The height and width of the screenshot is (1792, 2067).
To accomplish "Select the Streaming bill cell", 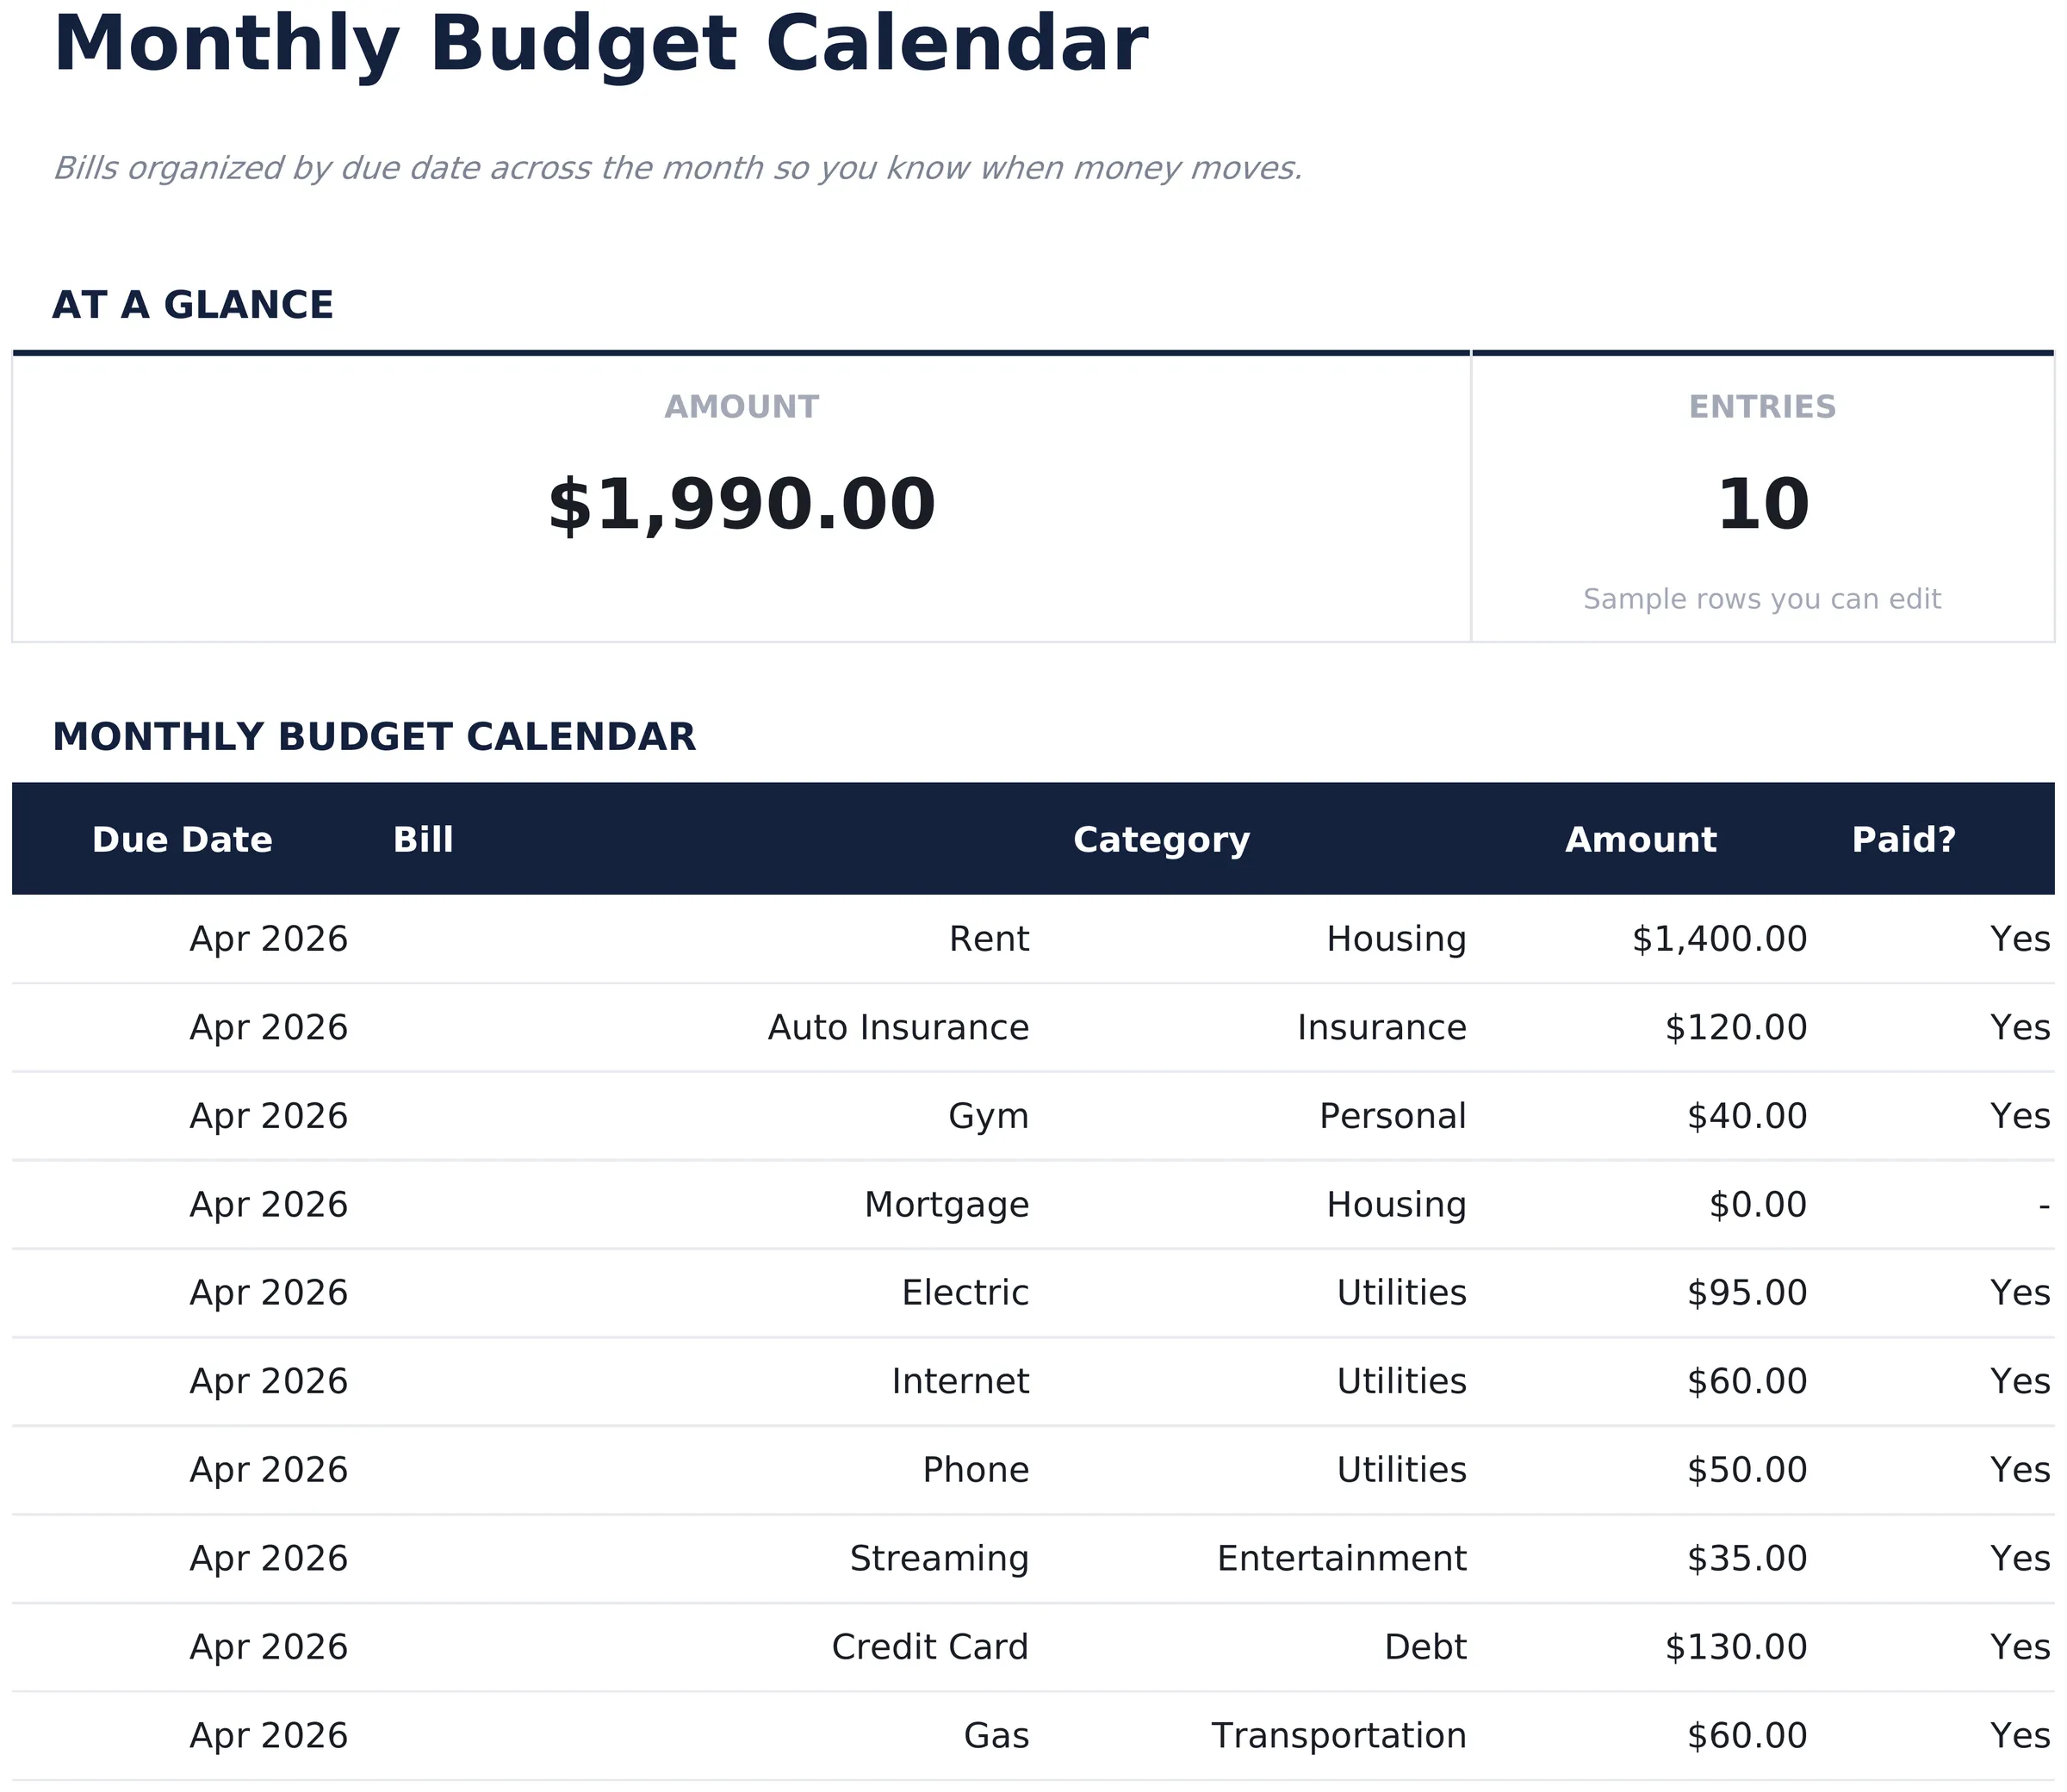I will coord(939,1559).
